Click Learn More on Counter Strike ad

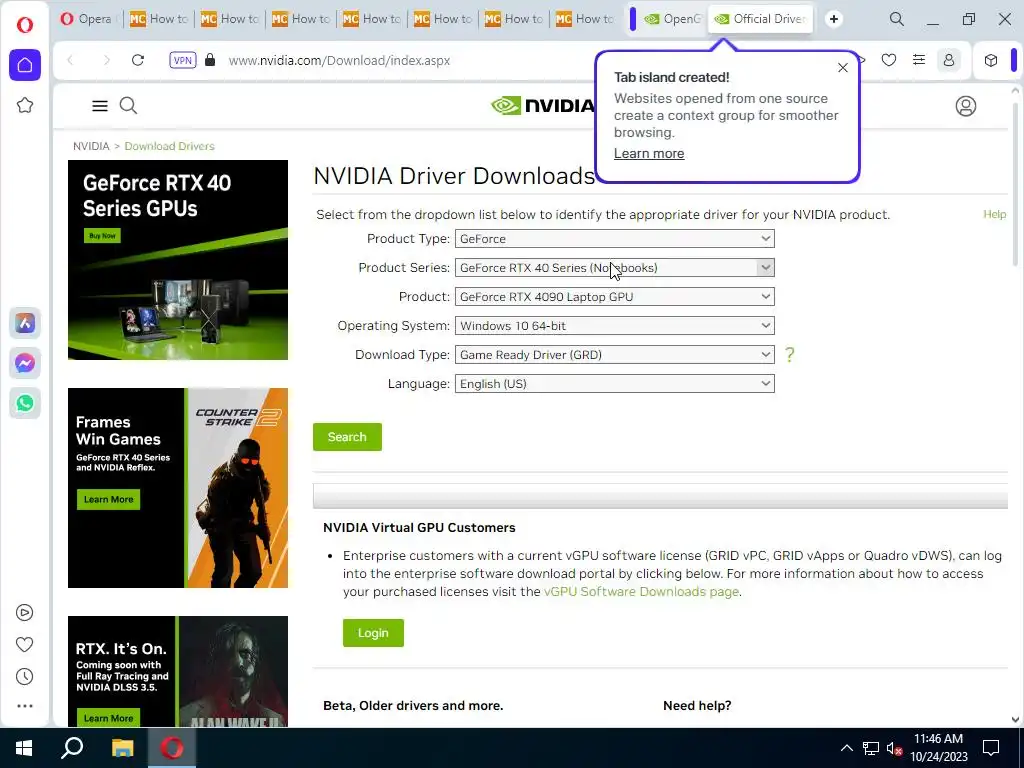[108, 500]
